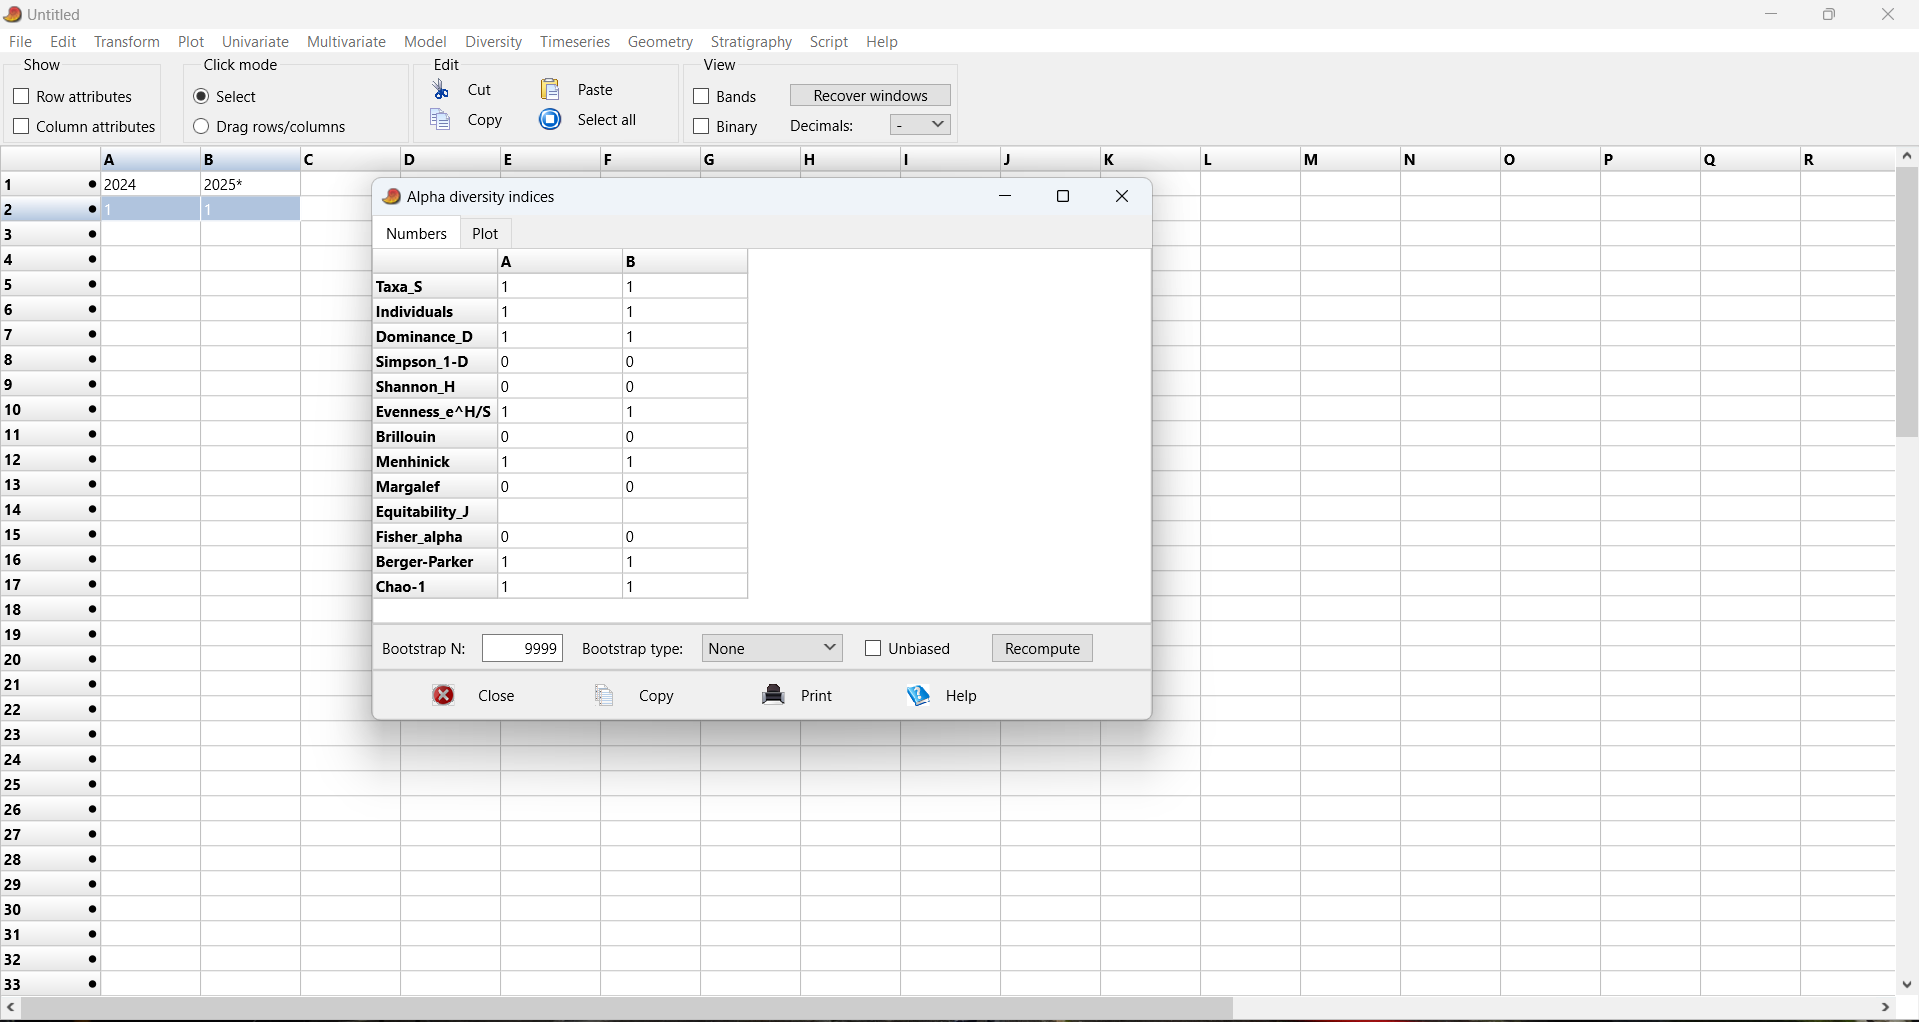The width and height of the screenshot is (1919, 1022).
Task: Choose the Select click mode radio button
Action: coord(201,97)
